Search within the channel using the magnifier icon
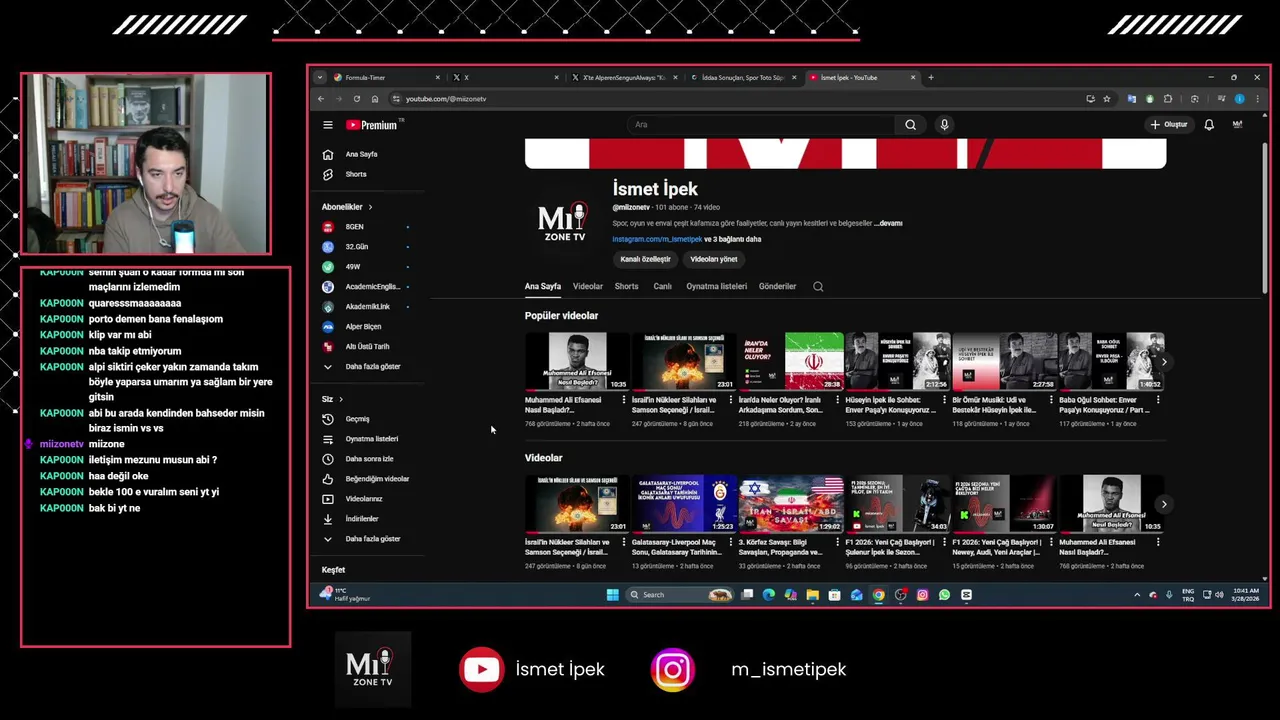This screenshot has height=720, width=1280. point(818,287)
